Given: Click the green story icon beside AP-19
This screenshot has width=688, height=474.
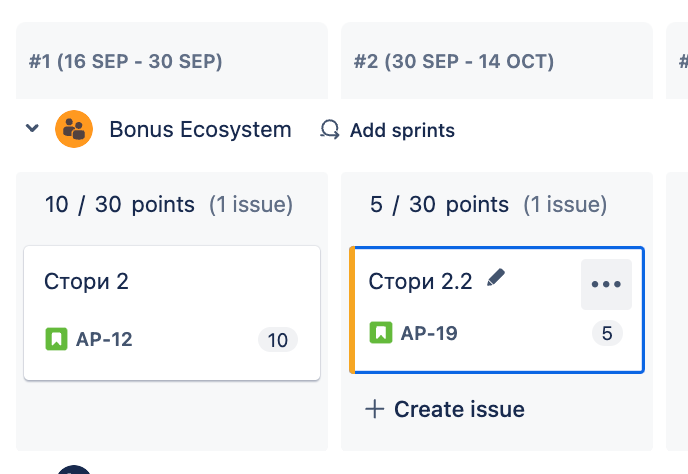Looking at the screenshot, I should pyautogui.click(x=380, y=333).
